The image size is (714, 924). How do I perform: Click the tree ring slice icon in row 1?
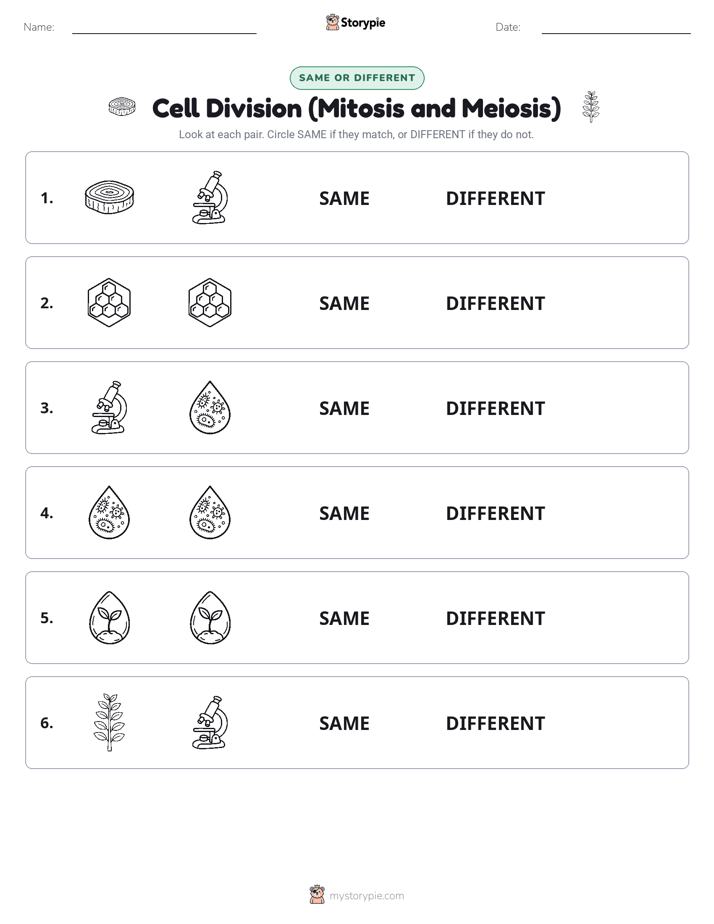coord(109,197)
